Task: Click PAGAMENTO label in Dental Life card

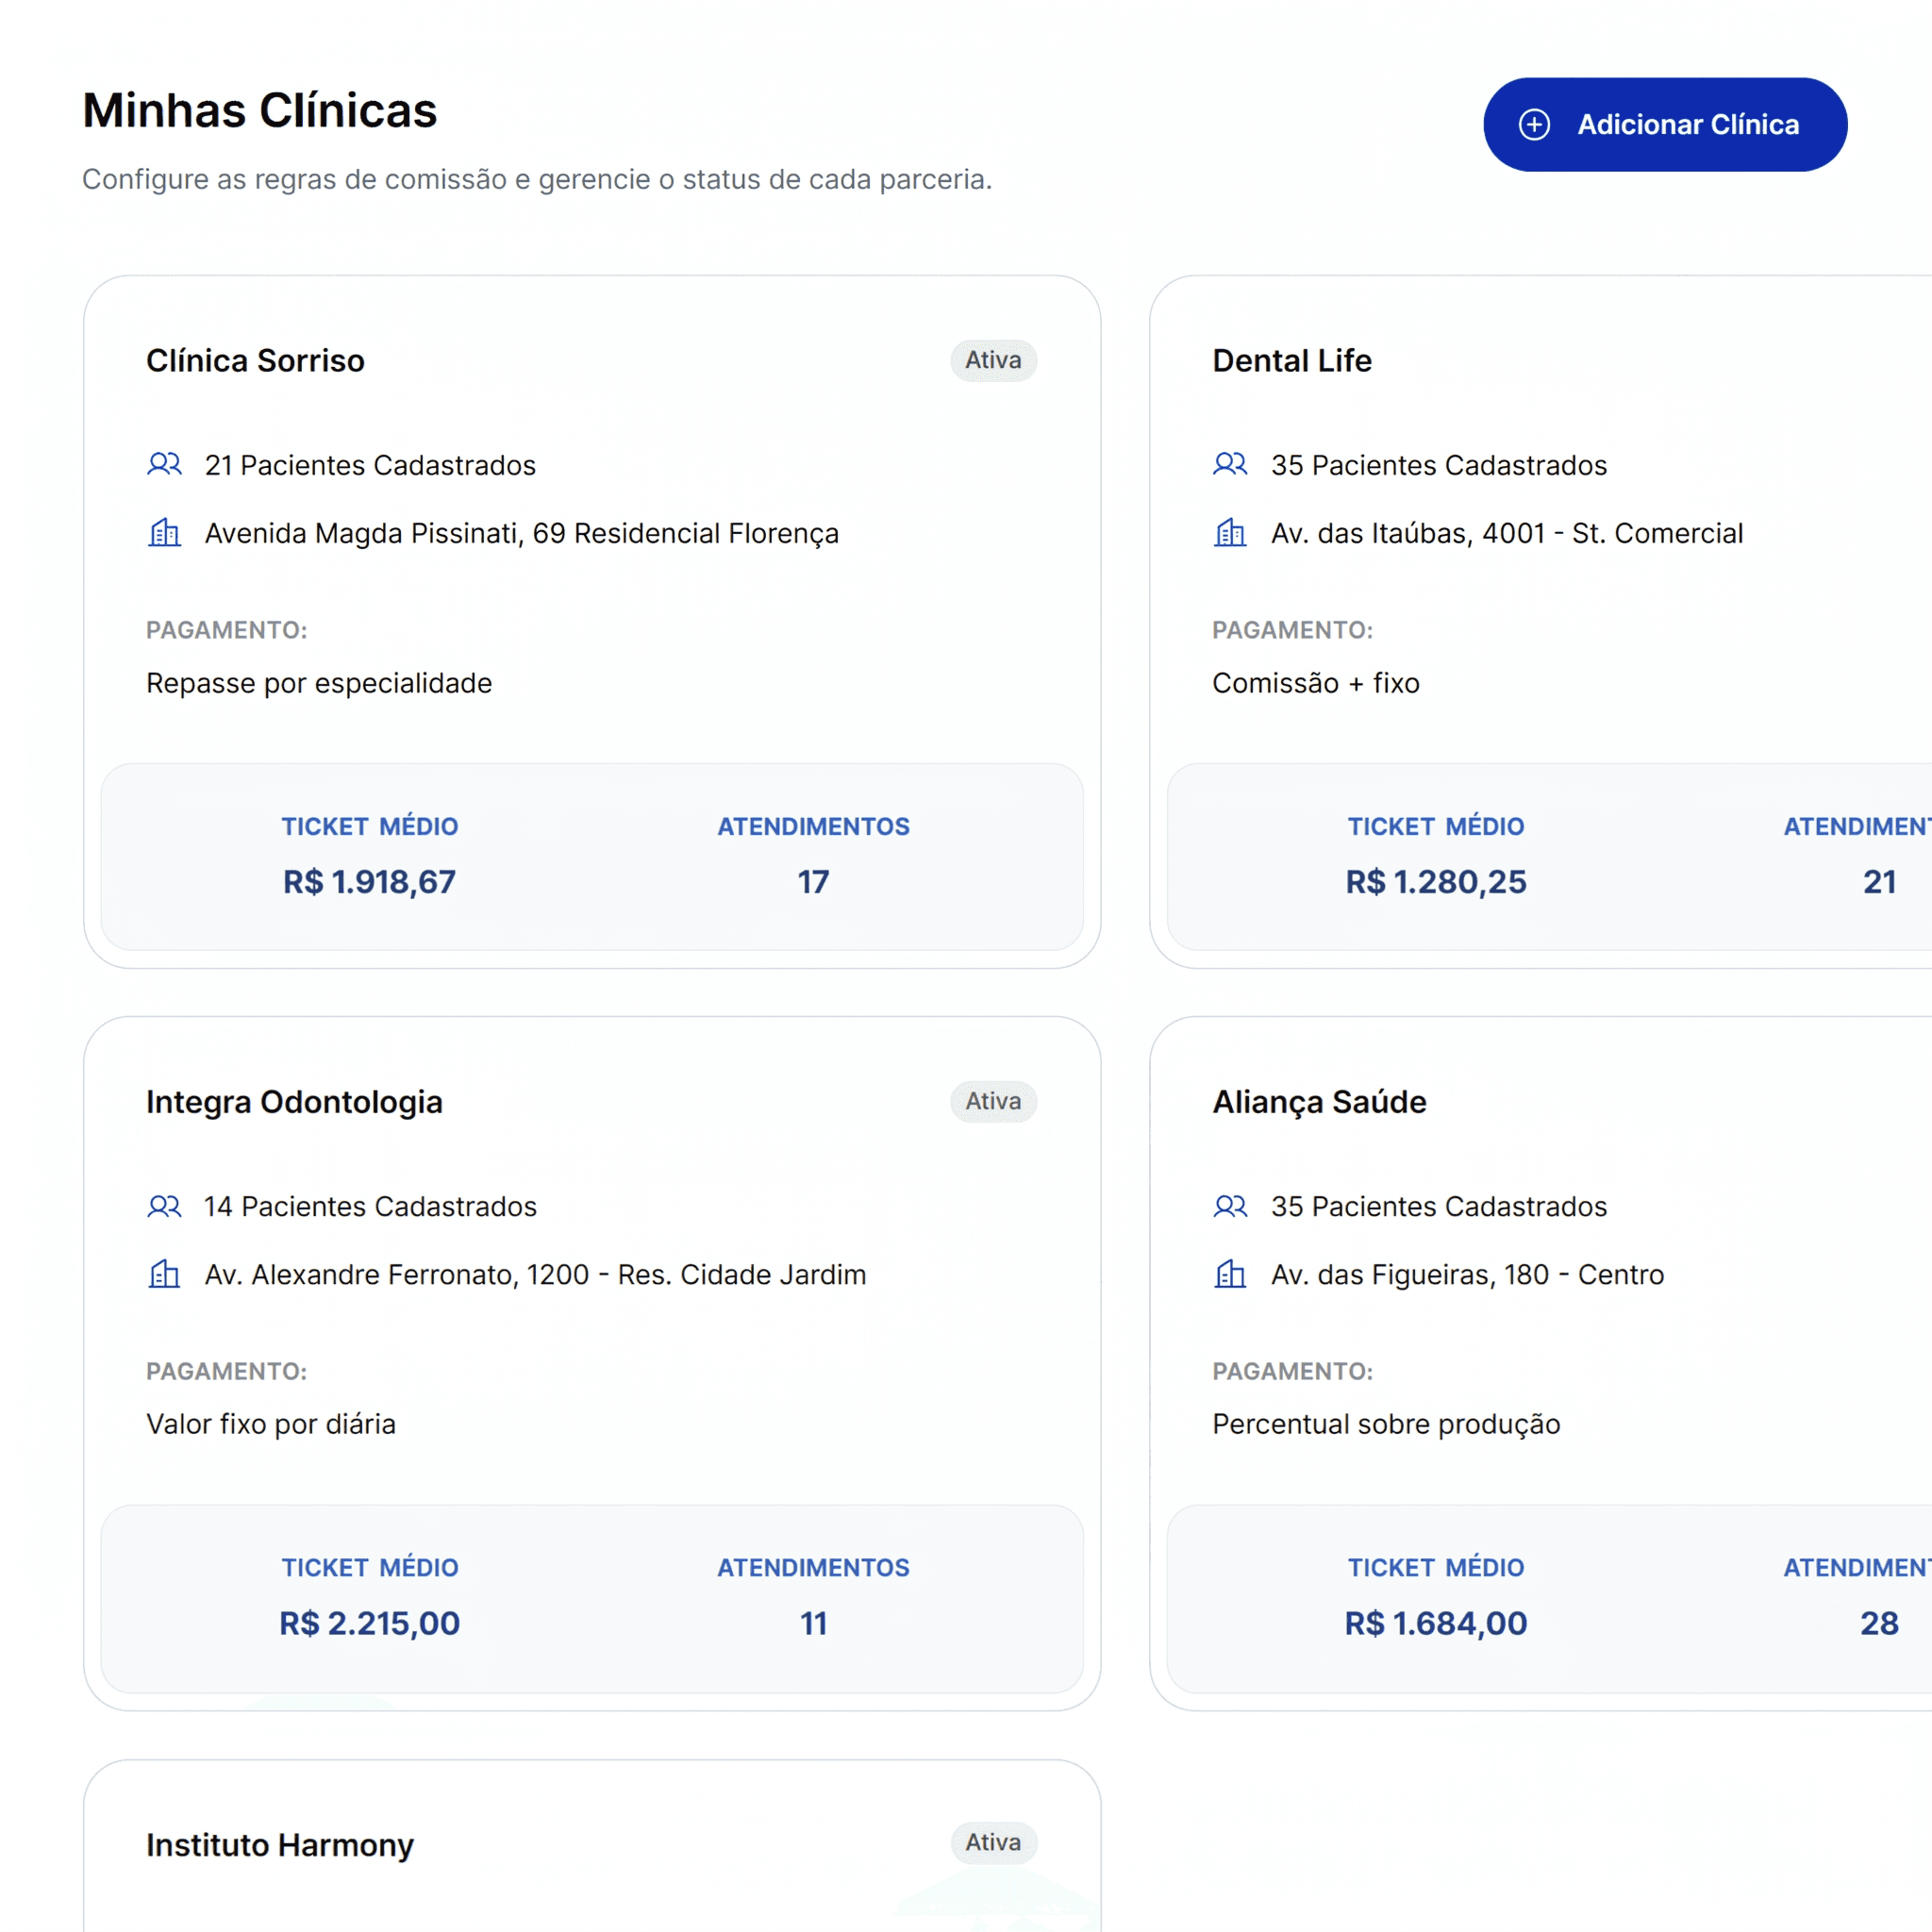Action: 1293,630
